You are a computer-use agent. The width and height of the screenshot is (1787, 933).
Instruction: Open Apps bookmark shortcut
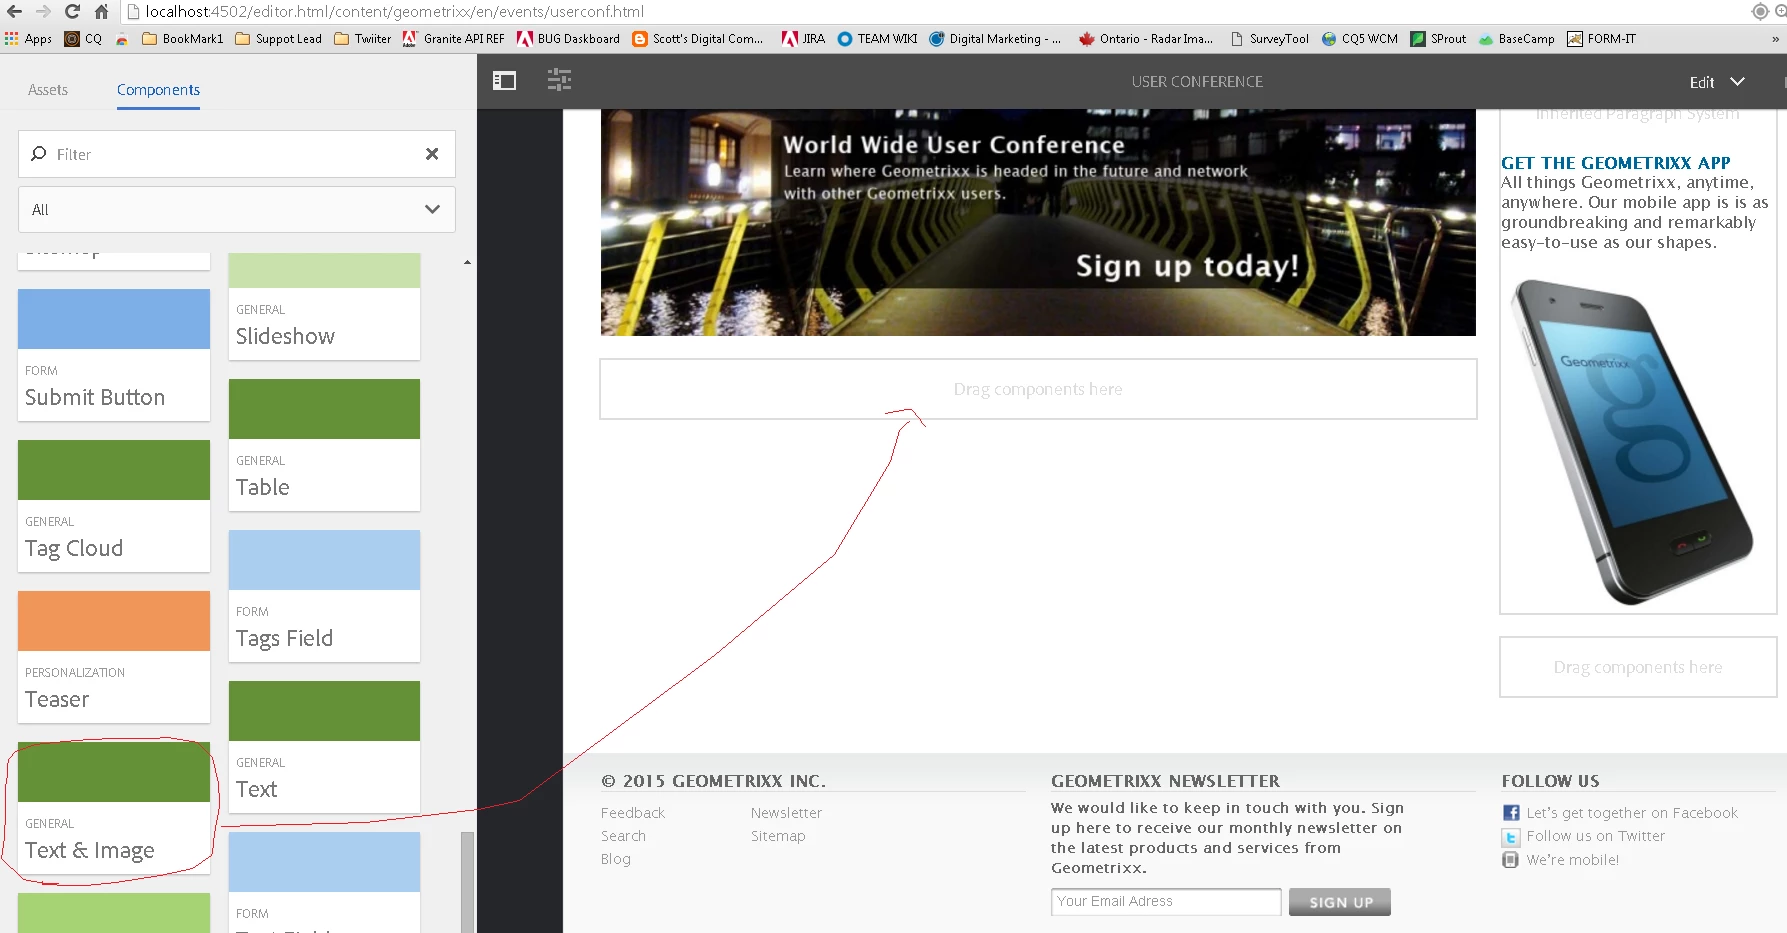(28, 39)
